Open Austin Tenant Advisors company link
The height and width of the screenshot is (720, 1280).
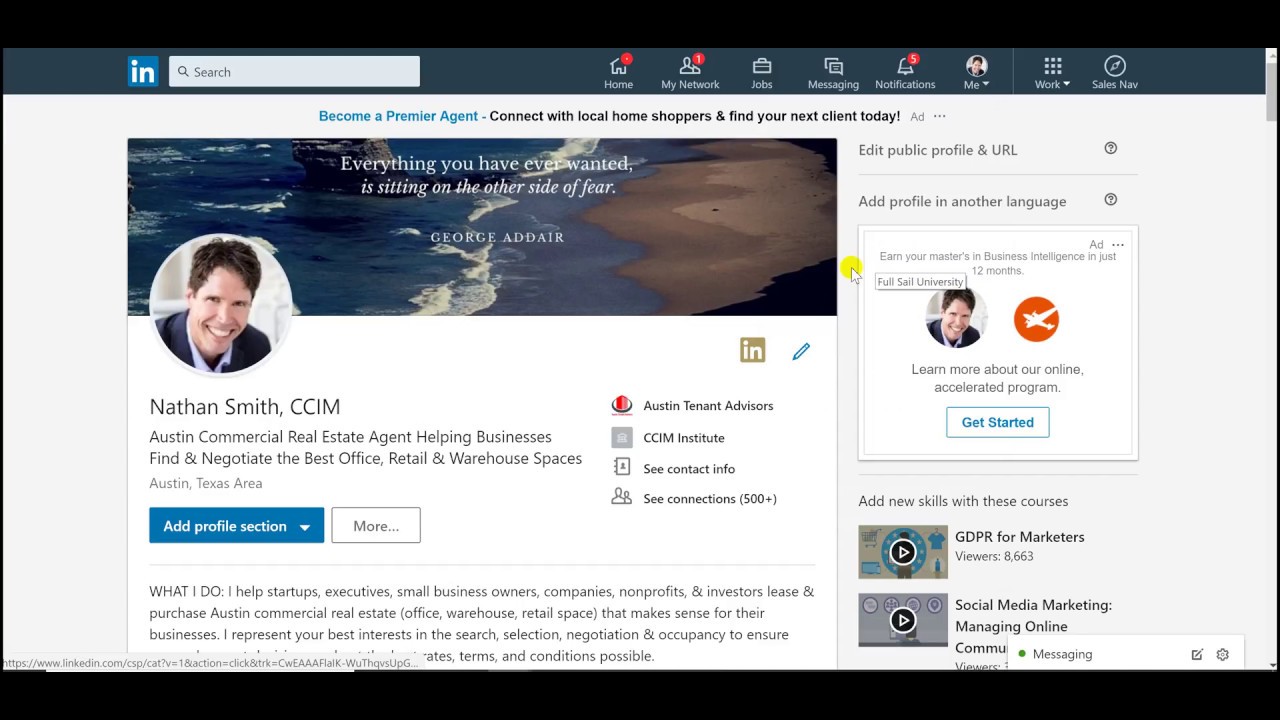tap(708, 405)
